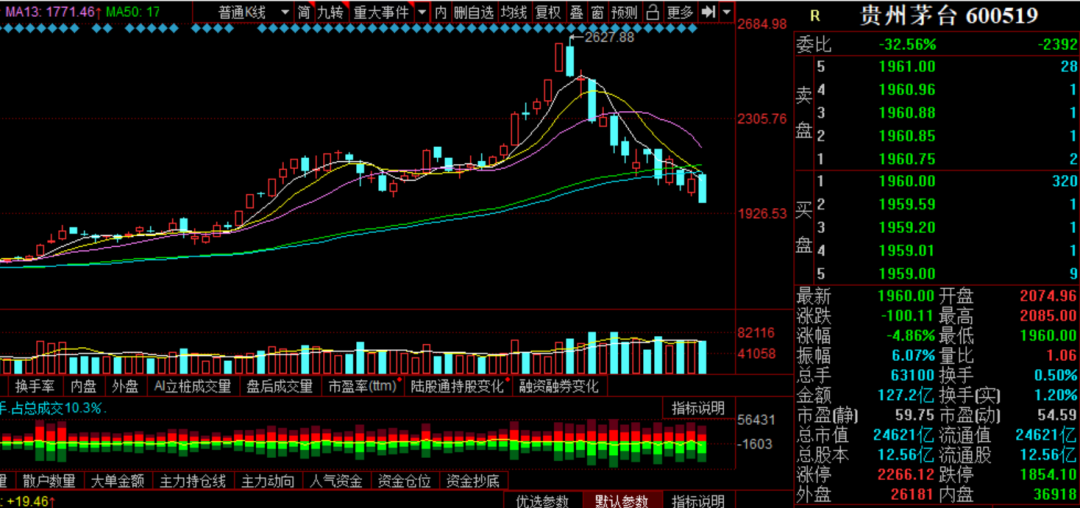Click the lock icon in the chart toolbar
This screenshot has height=508, width=1080.
point(652,11)
